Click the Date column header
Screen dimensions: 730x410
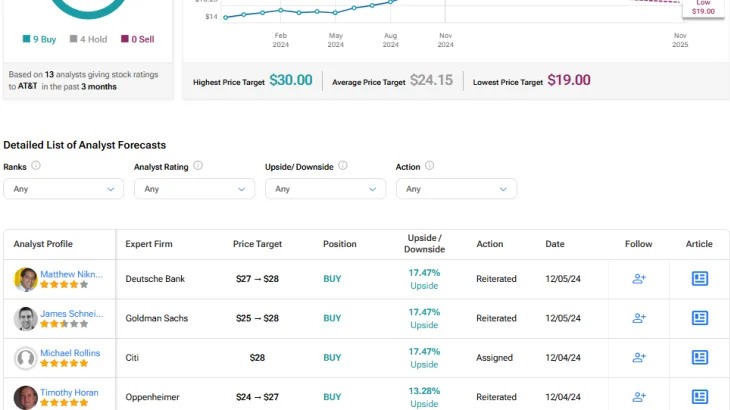coord(555,244)
